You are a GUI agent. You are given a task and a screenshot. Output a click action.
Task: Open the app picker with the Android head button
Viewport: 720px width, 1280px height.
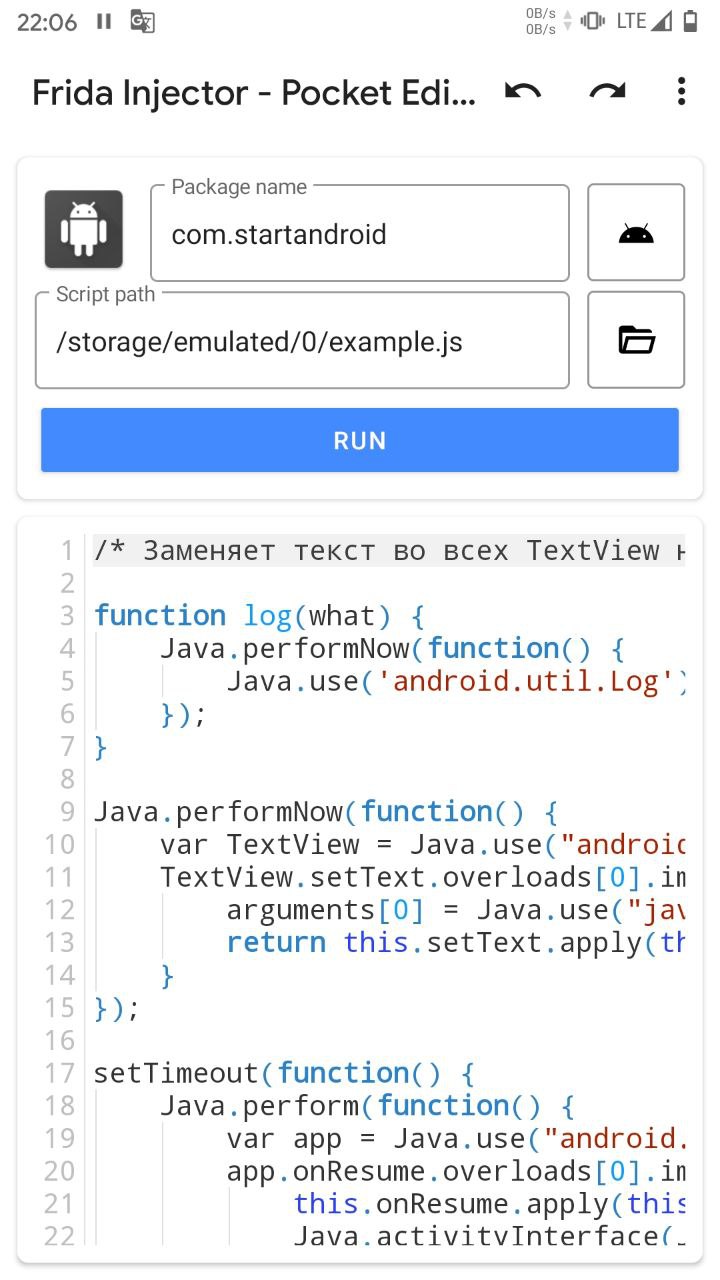click(636, 232)
